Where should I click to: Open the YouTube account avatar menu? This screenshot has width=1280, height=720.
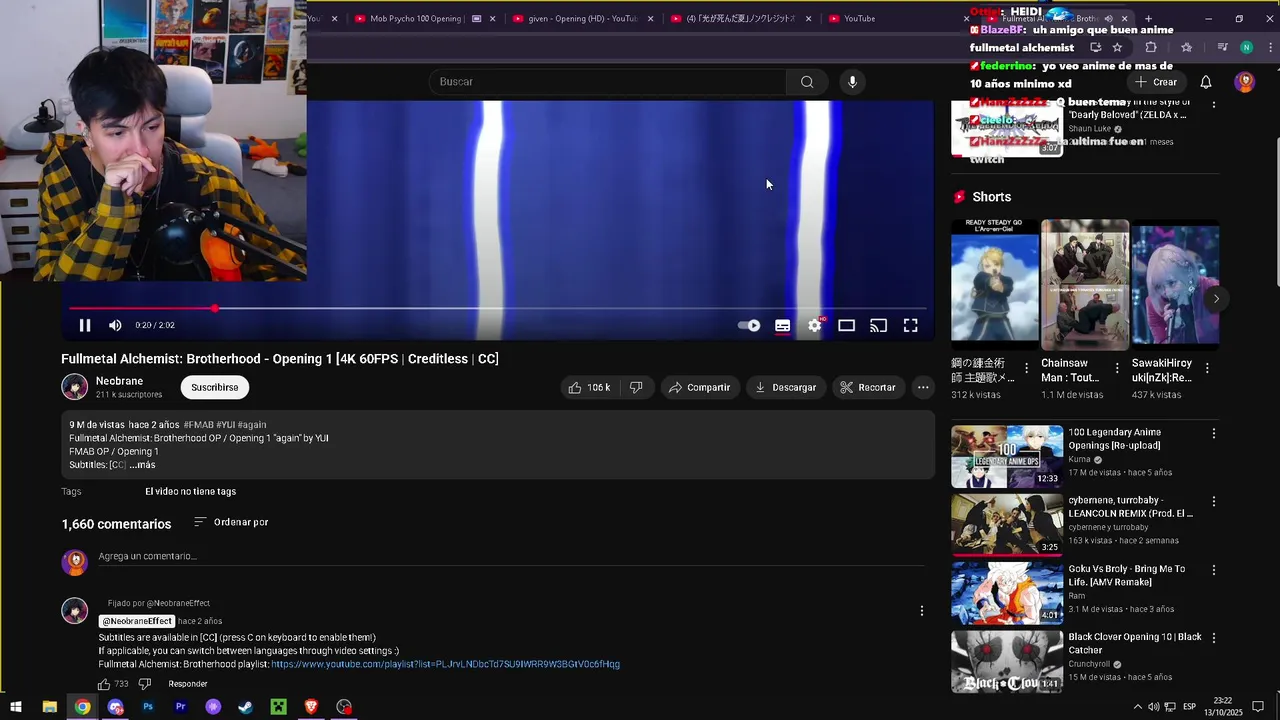[1244, 82]
